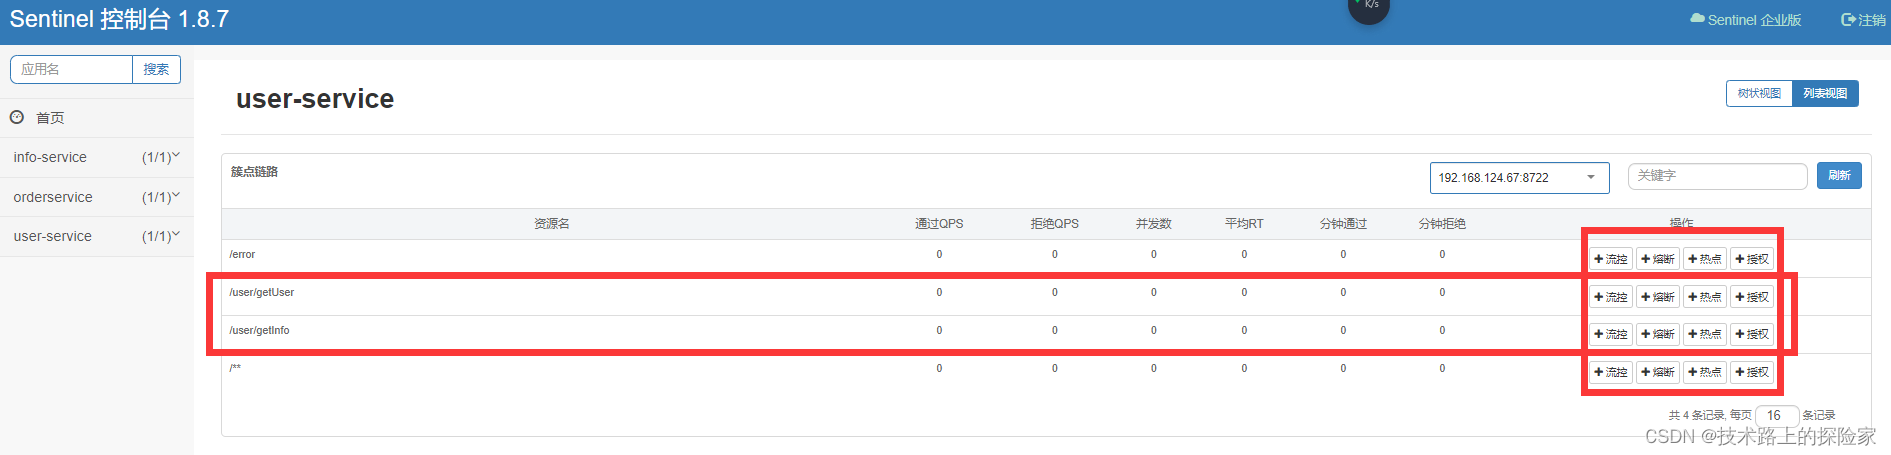Expand the orderservice chevron
Viewport: 1891px width, 455px height.
(176, 195)
